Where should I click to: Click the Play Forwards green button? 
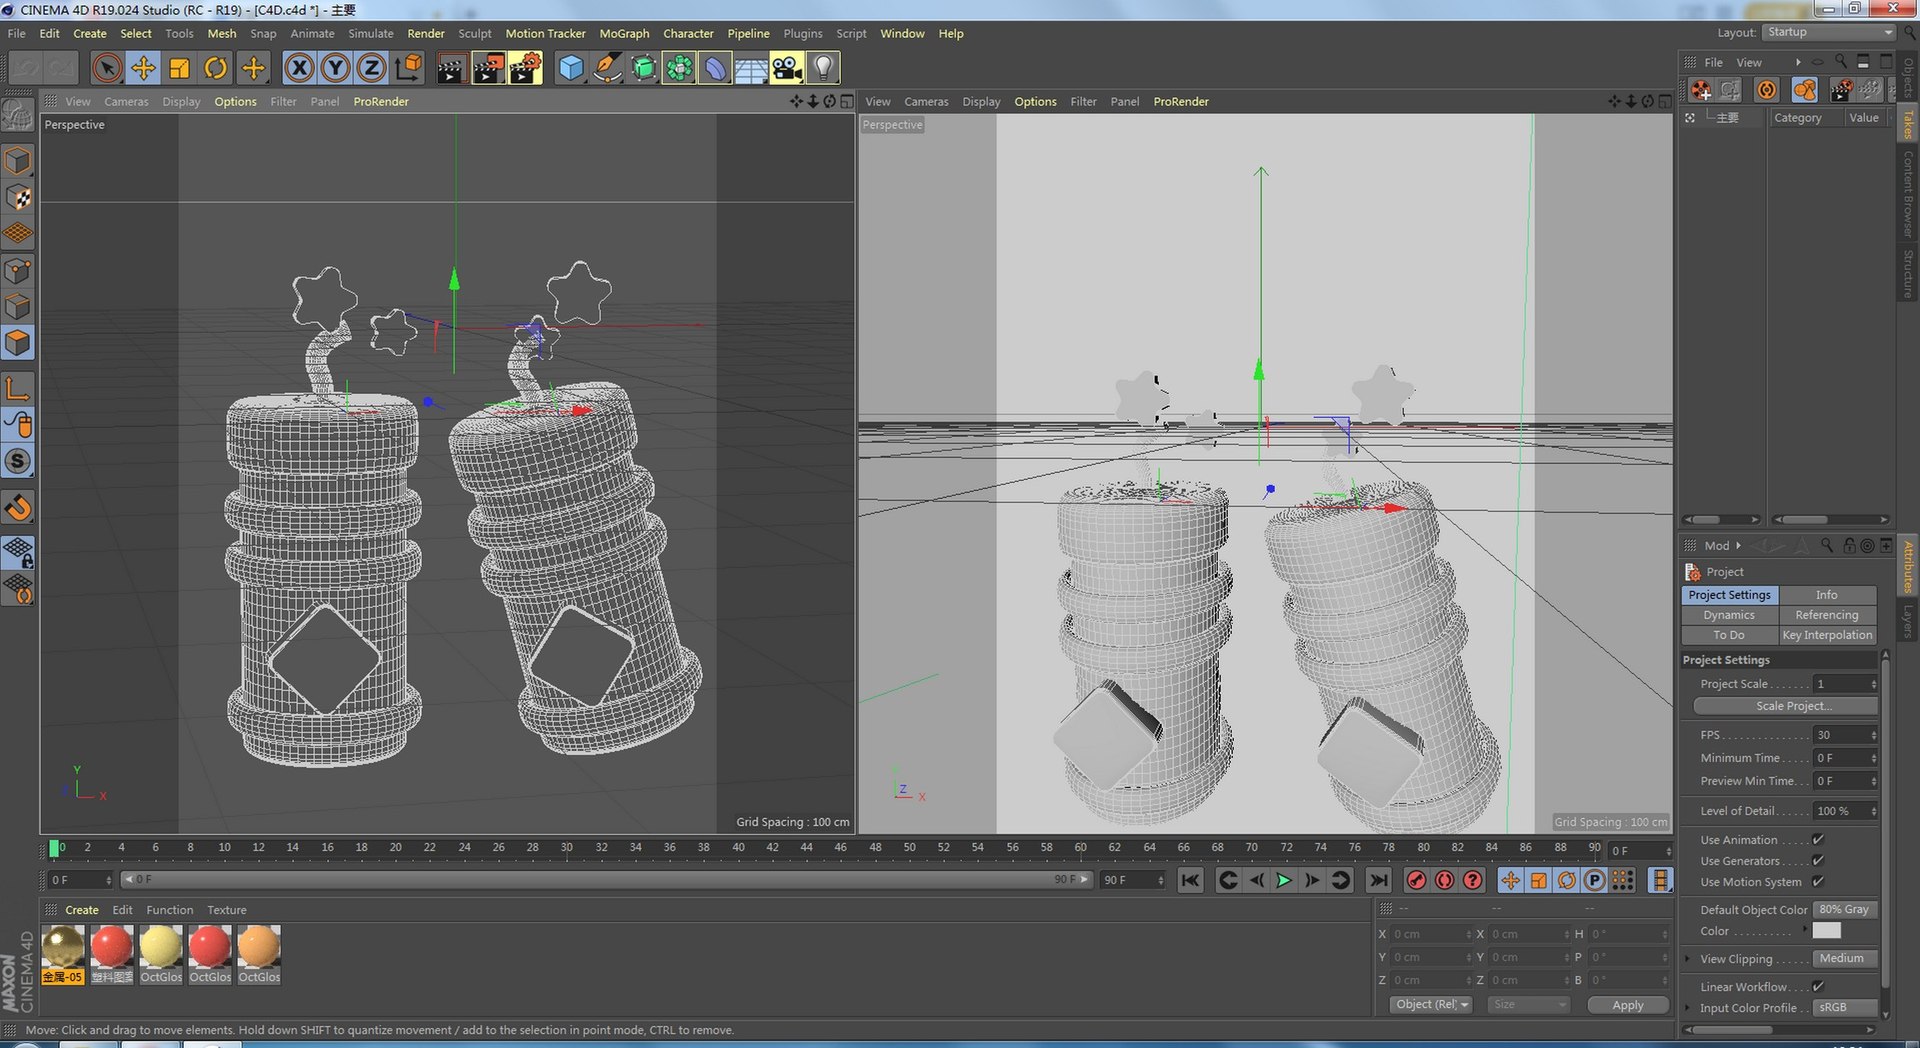1284,880
